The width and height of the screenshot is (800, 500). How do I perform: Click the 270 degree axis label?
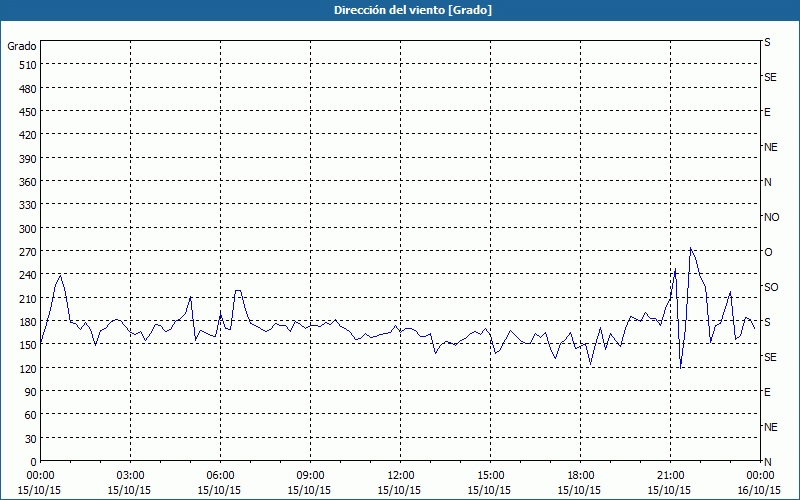coord(28,252)
